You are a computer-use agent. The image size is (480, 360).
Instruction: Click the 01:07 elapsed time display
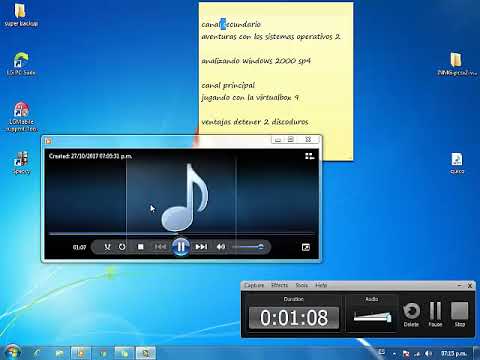click(79, 247)
